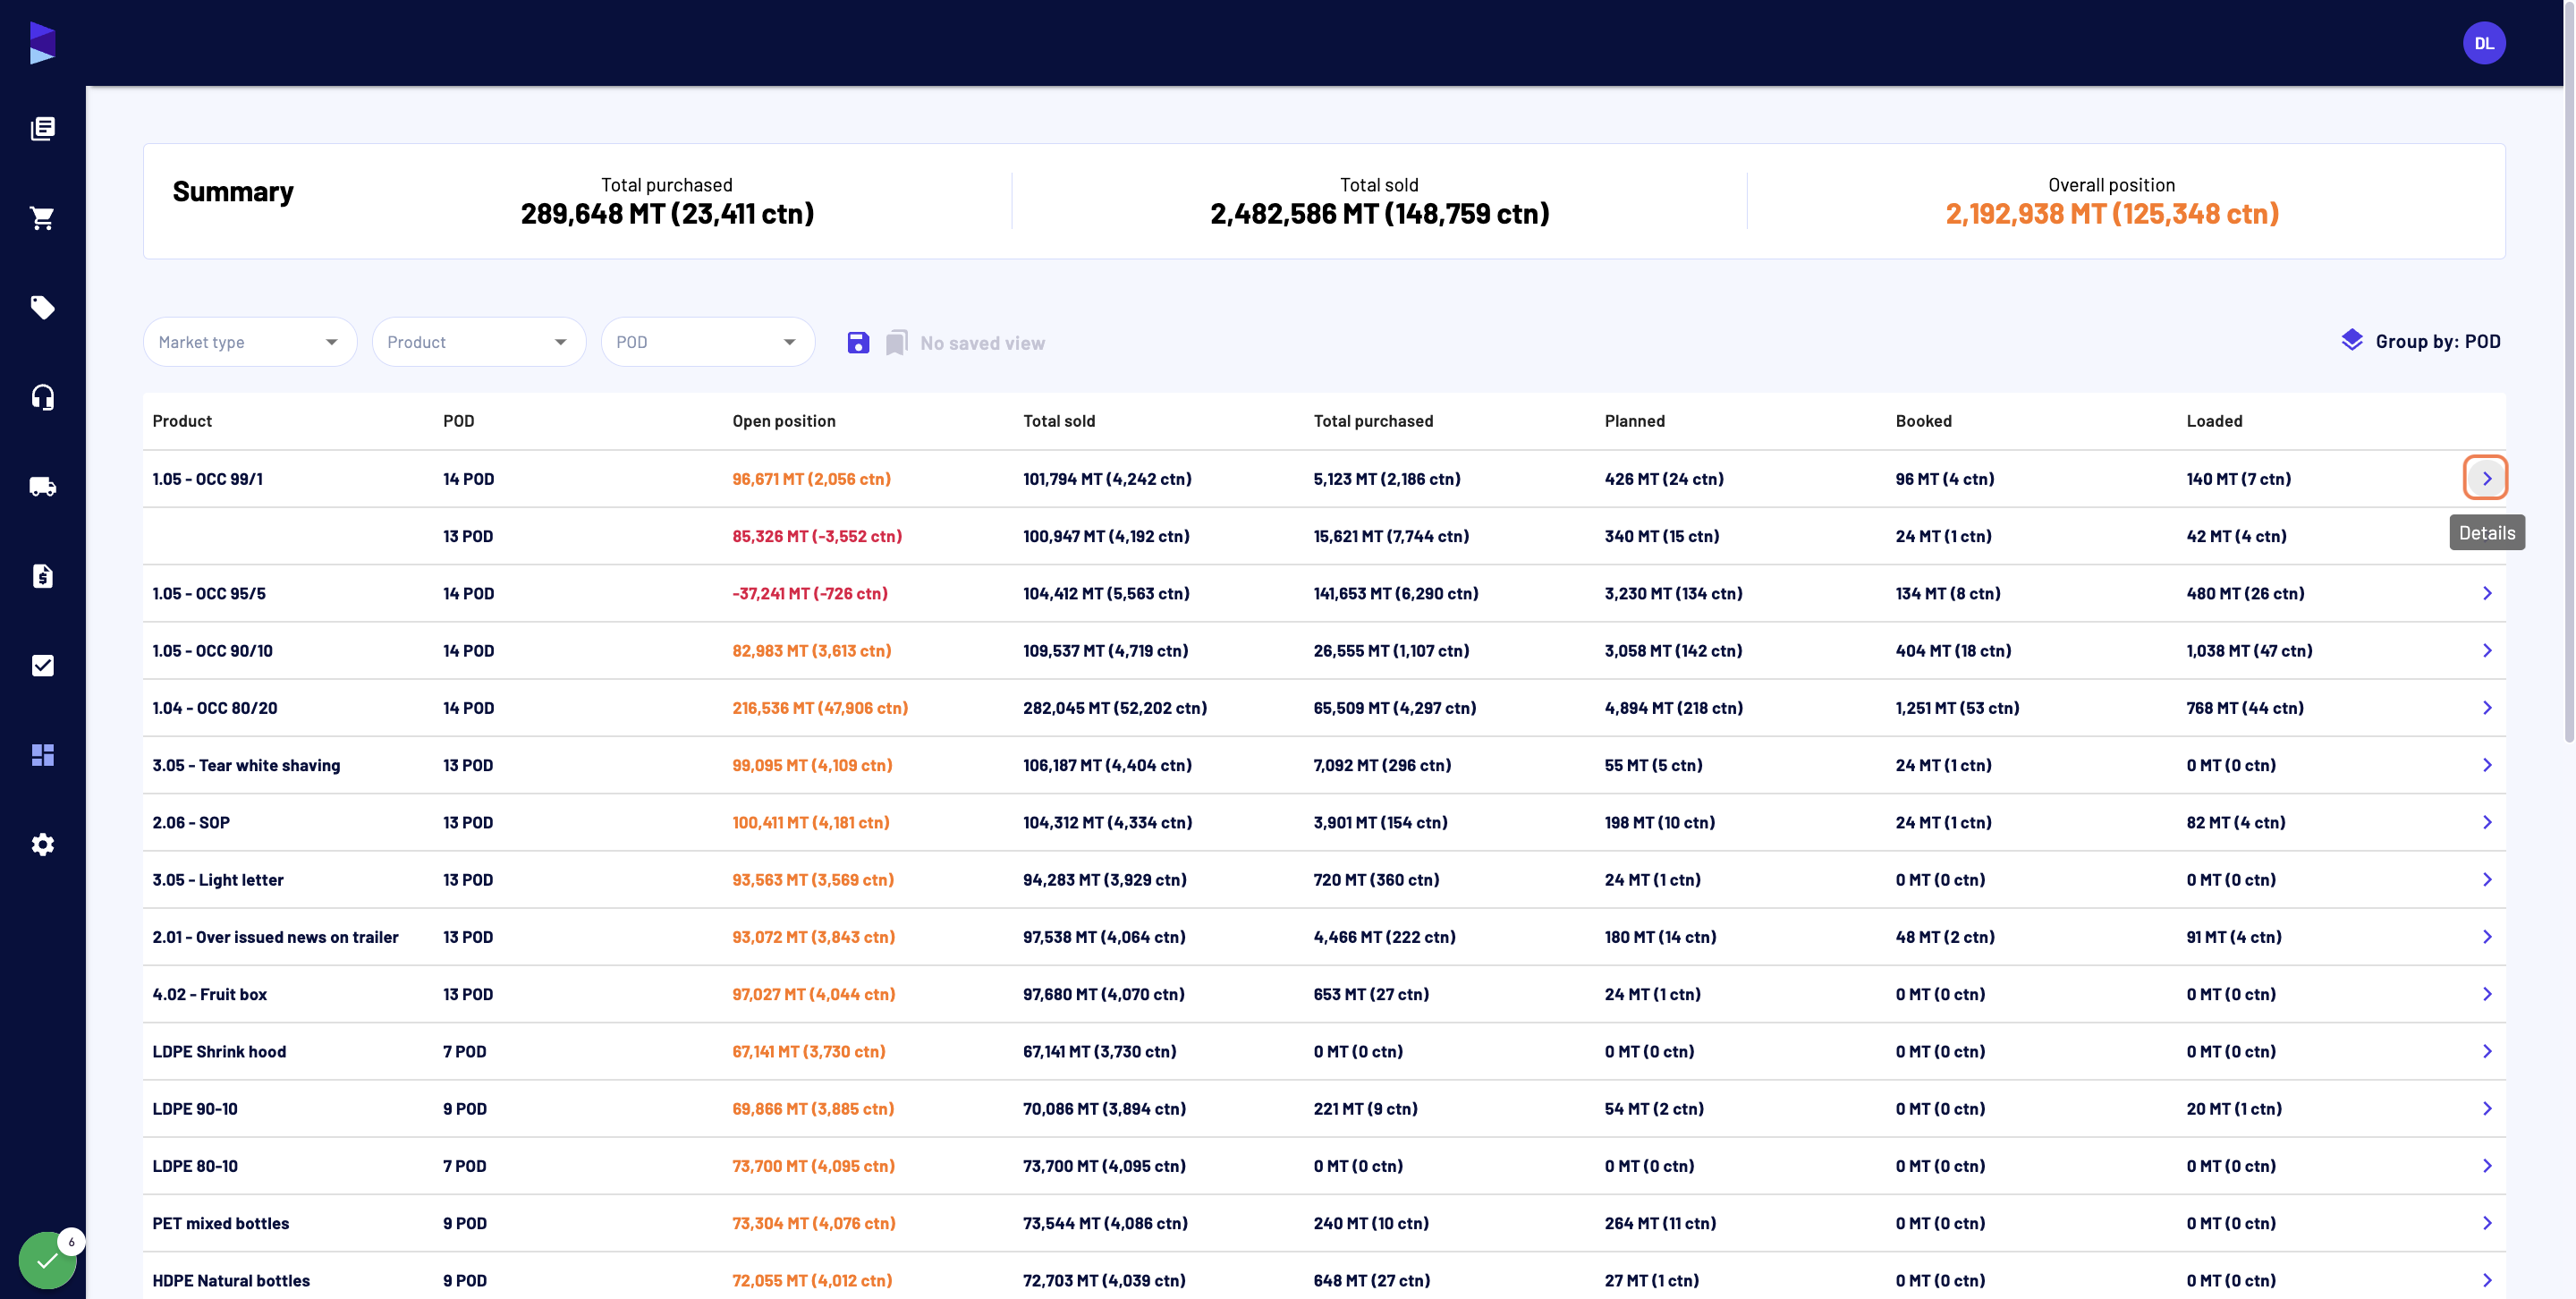Click the Booked column header
The width and height of the screenshot is (2576, 1299).
pos(1923,421)
